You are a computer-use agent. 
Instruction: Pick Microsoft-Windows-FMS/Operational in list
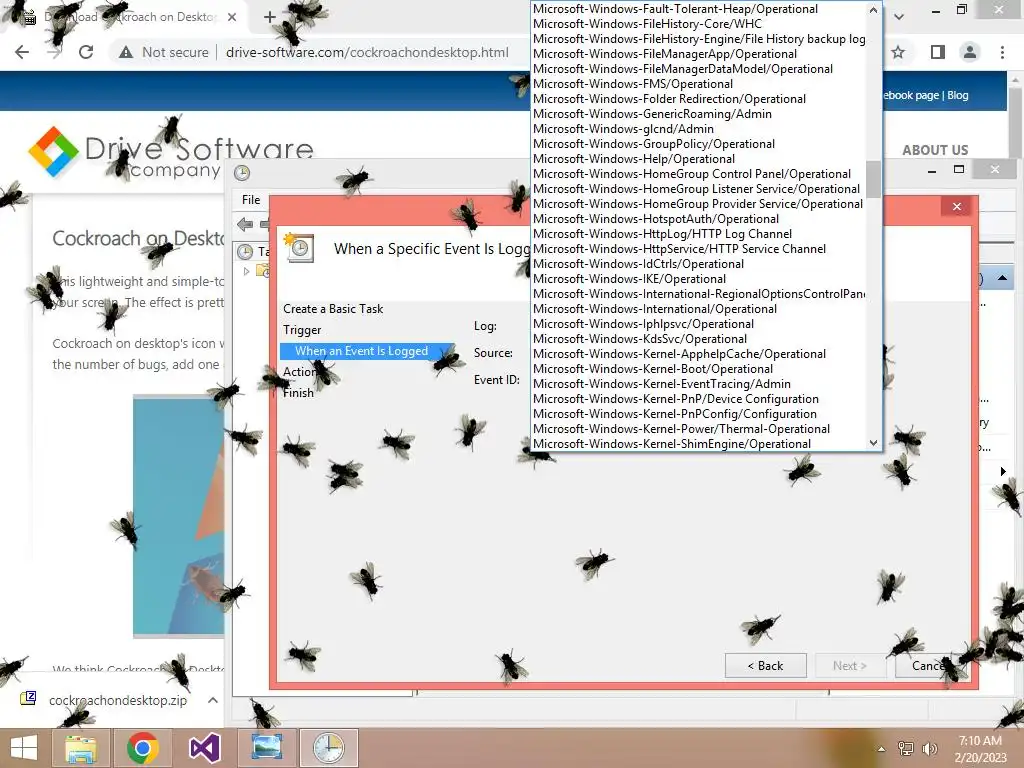699,84
